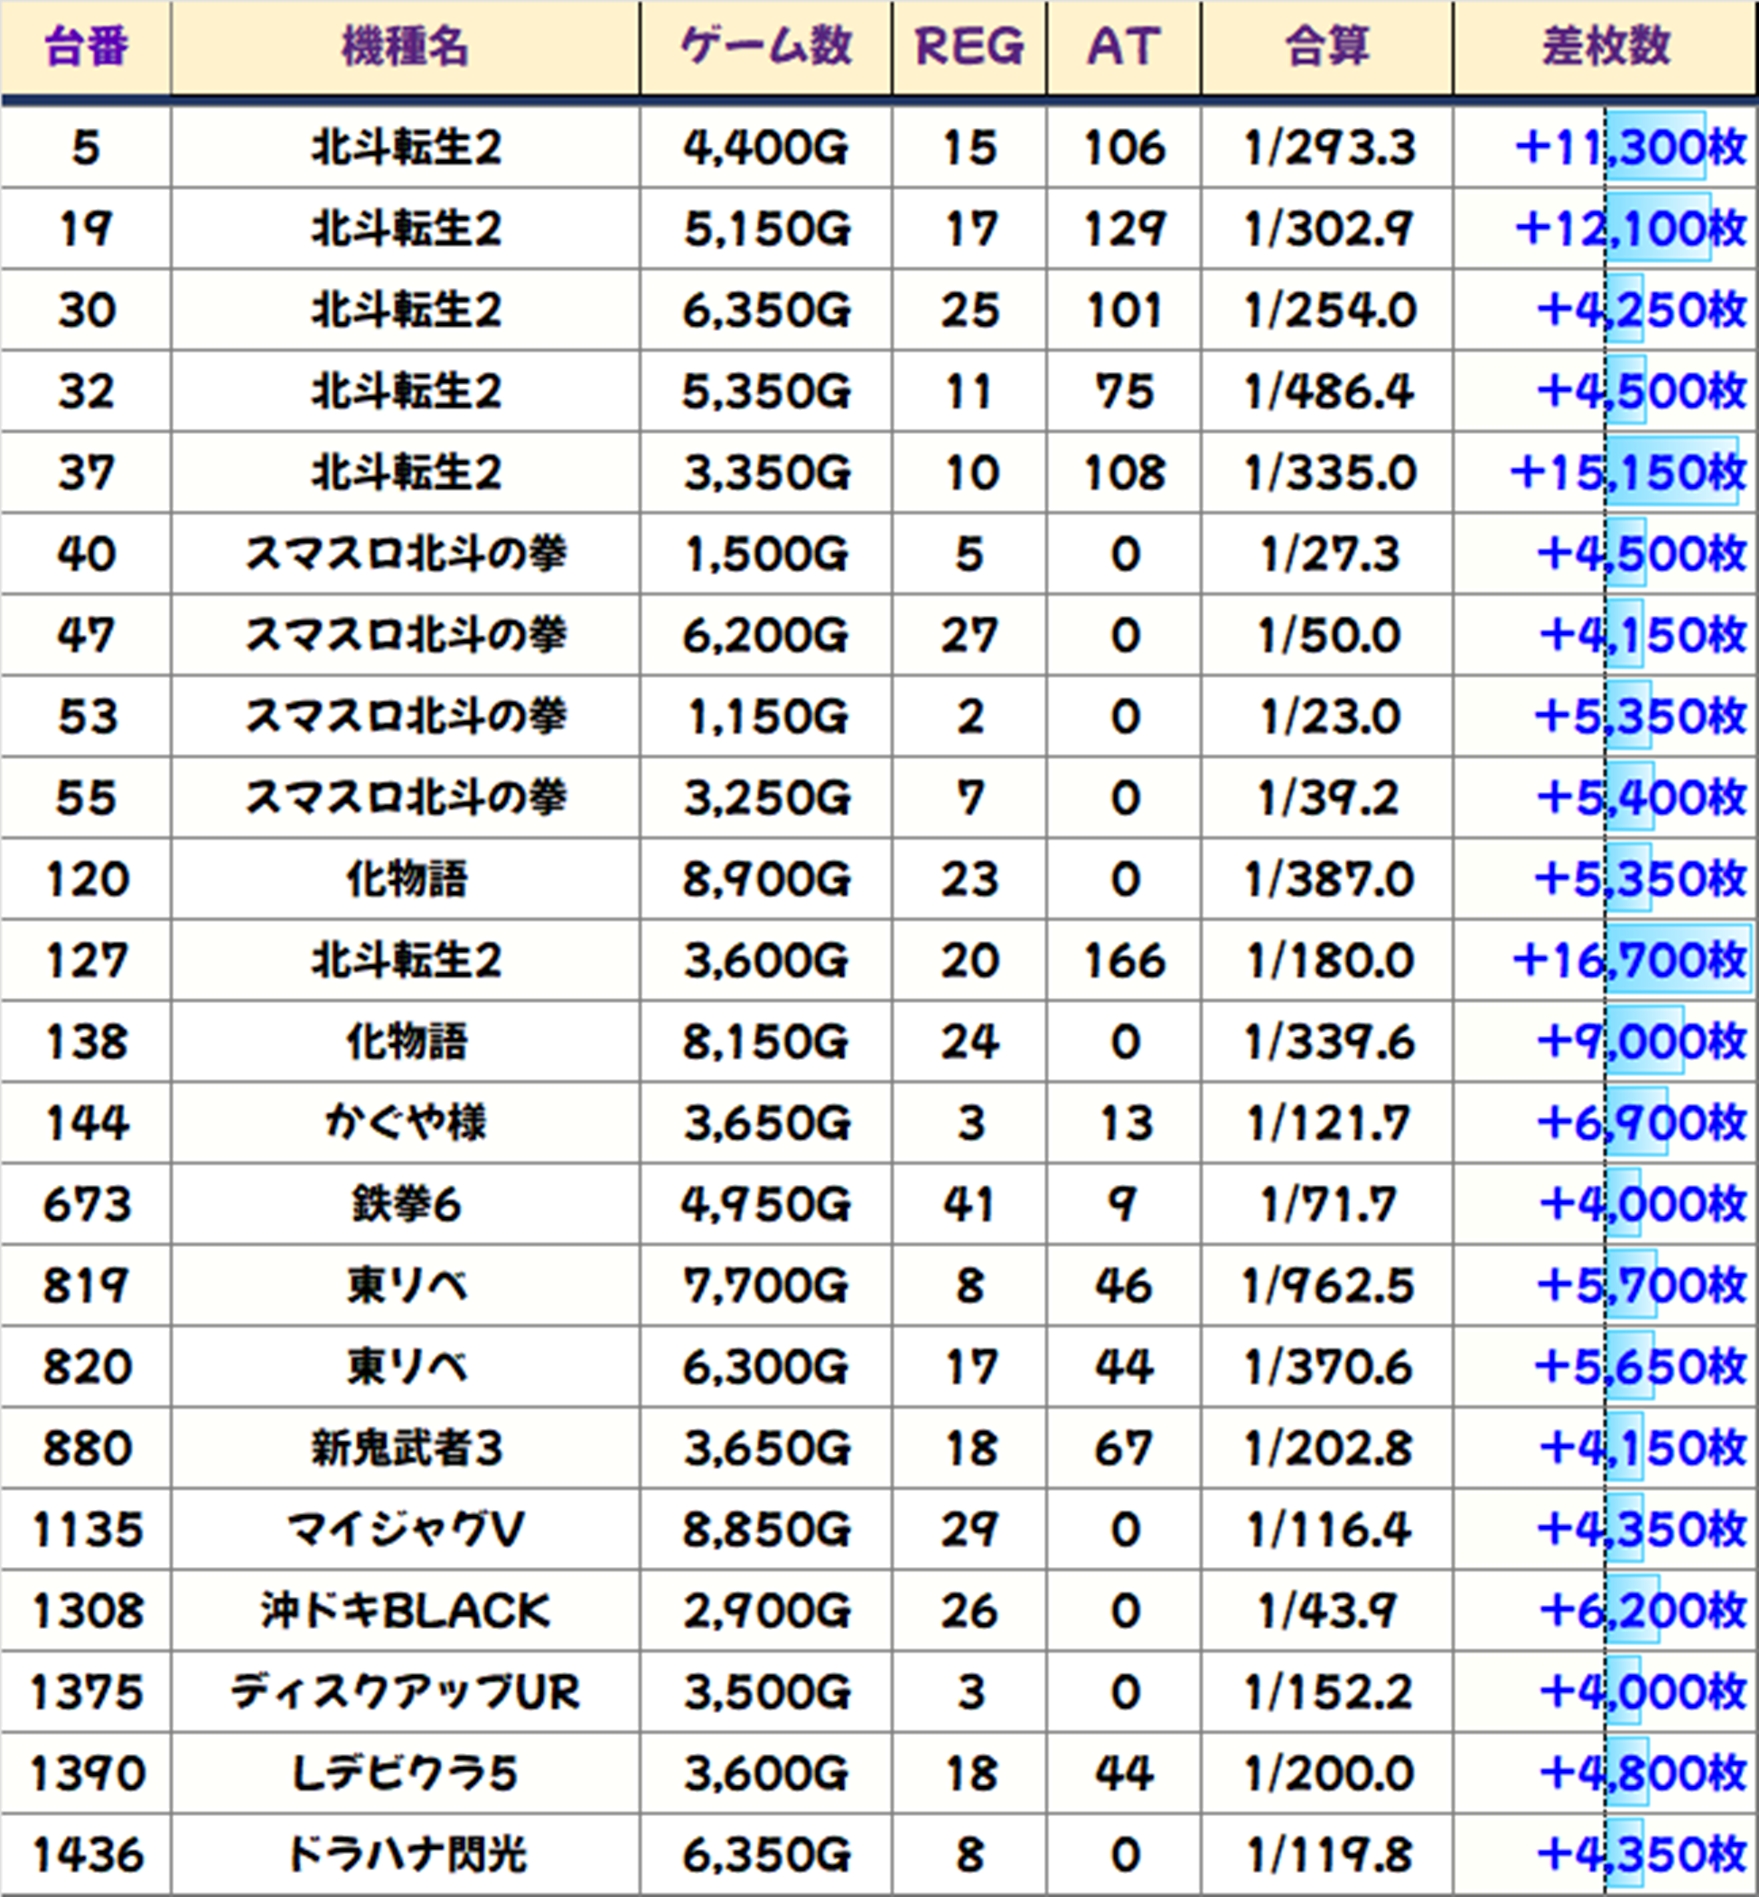
Task: Click the 8,900G game count cell
Action: tap(765, 880)
